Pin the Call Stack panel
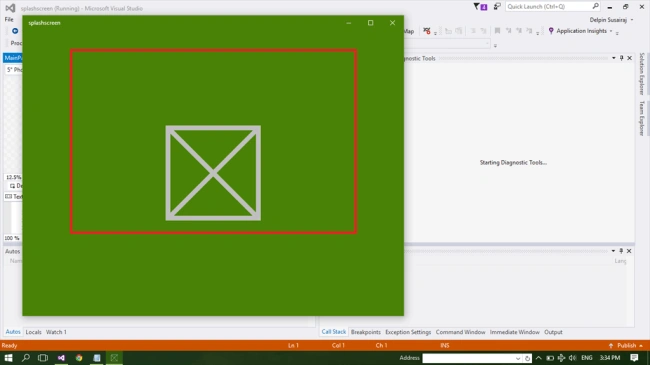650x365 pixels. (621, 251)
